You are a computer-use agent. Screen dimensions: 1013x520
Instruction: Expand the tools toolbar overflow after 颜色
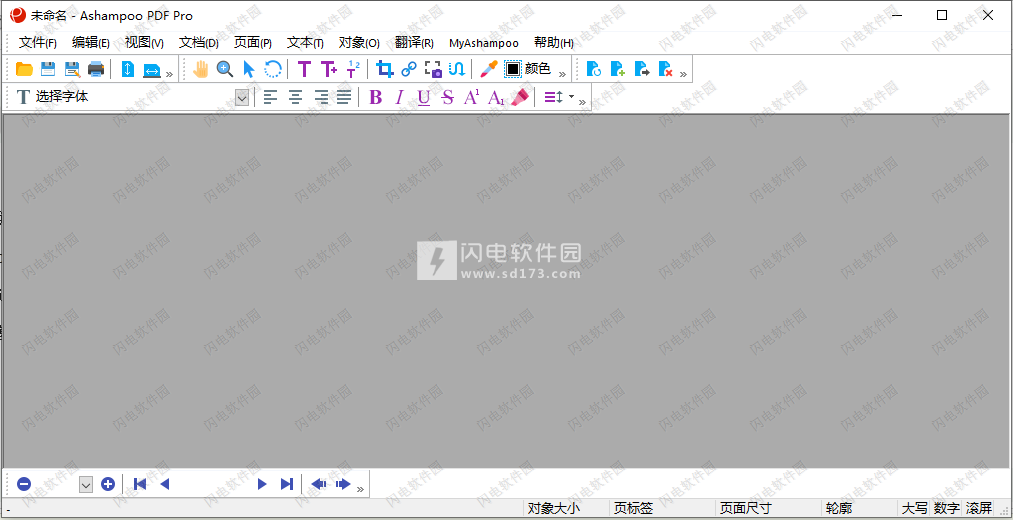[x=562, y=74]
